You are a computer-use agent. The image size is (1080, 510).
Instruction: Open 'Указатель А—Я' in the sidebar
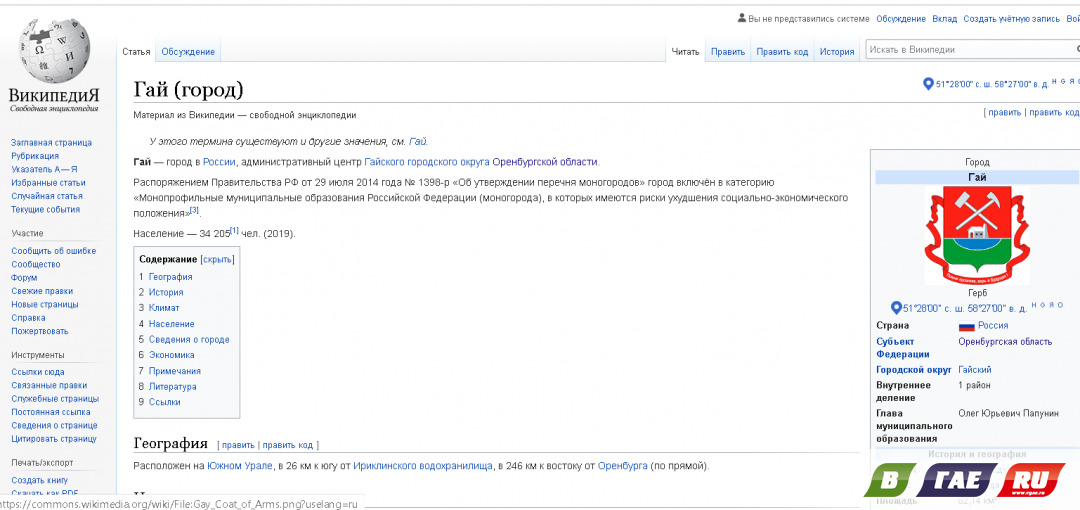coord(44,169)
